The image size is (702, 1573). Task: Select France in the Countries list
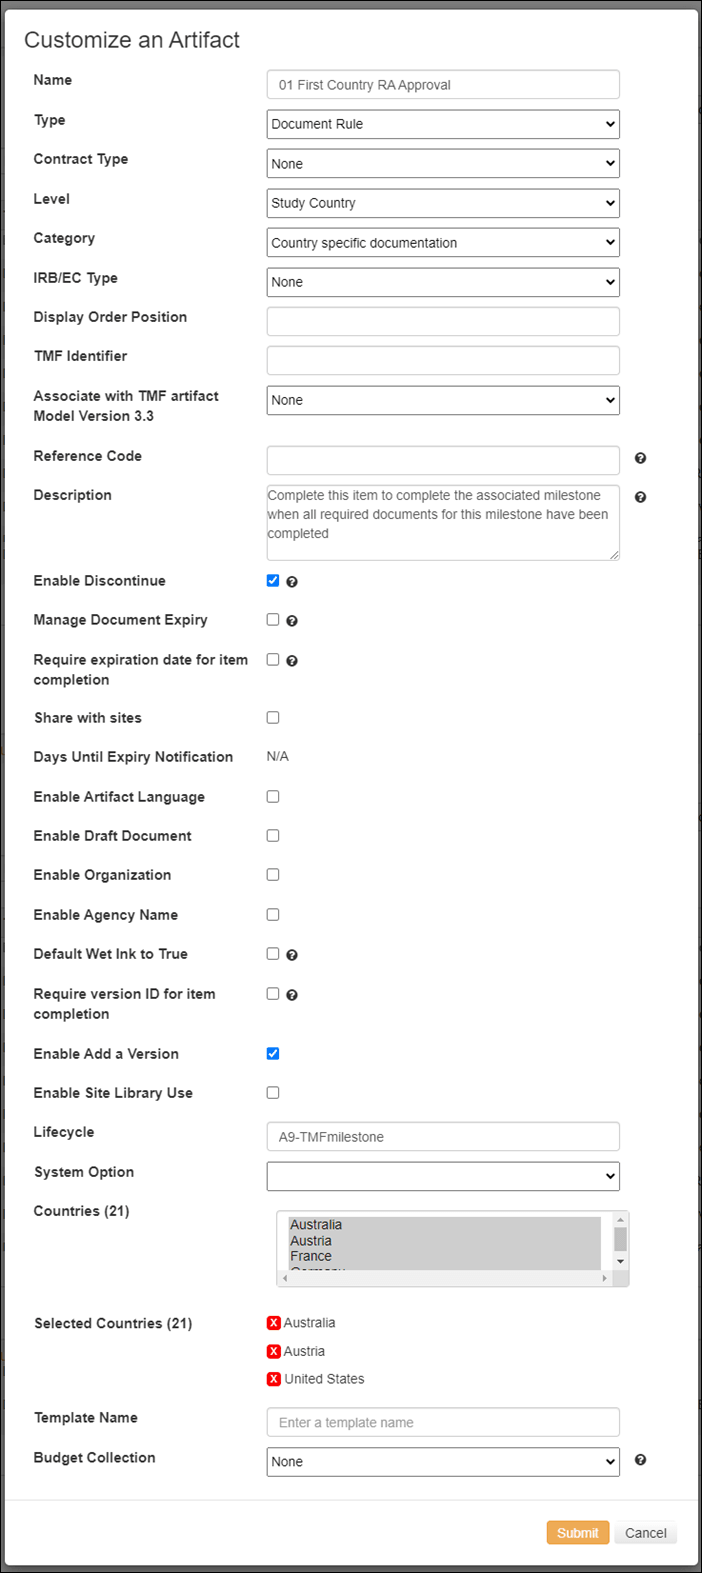(315, 1255)
